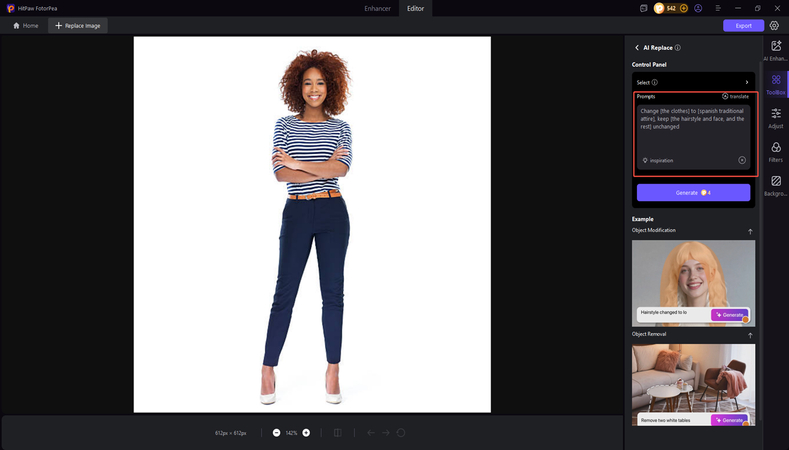The image size is (789, 450).
Task: Click the zoom out minus button
Action: coord(277,432)
